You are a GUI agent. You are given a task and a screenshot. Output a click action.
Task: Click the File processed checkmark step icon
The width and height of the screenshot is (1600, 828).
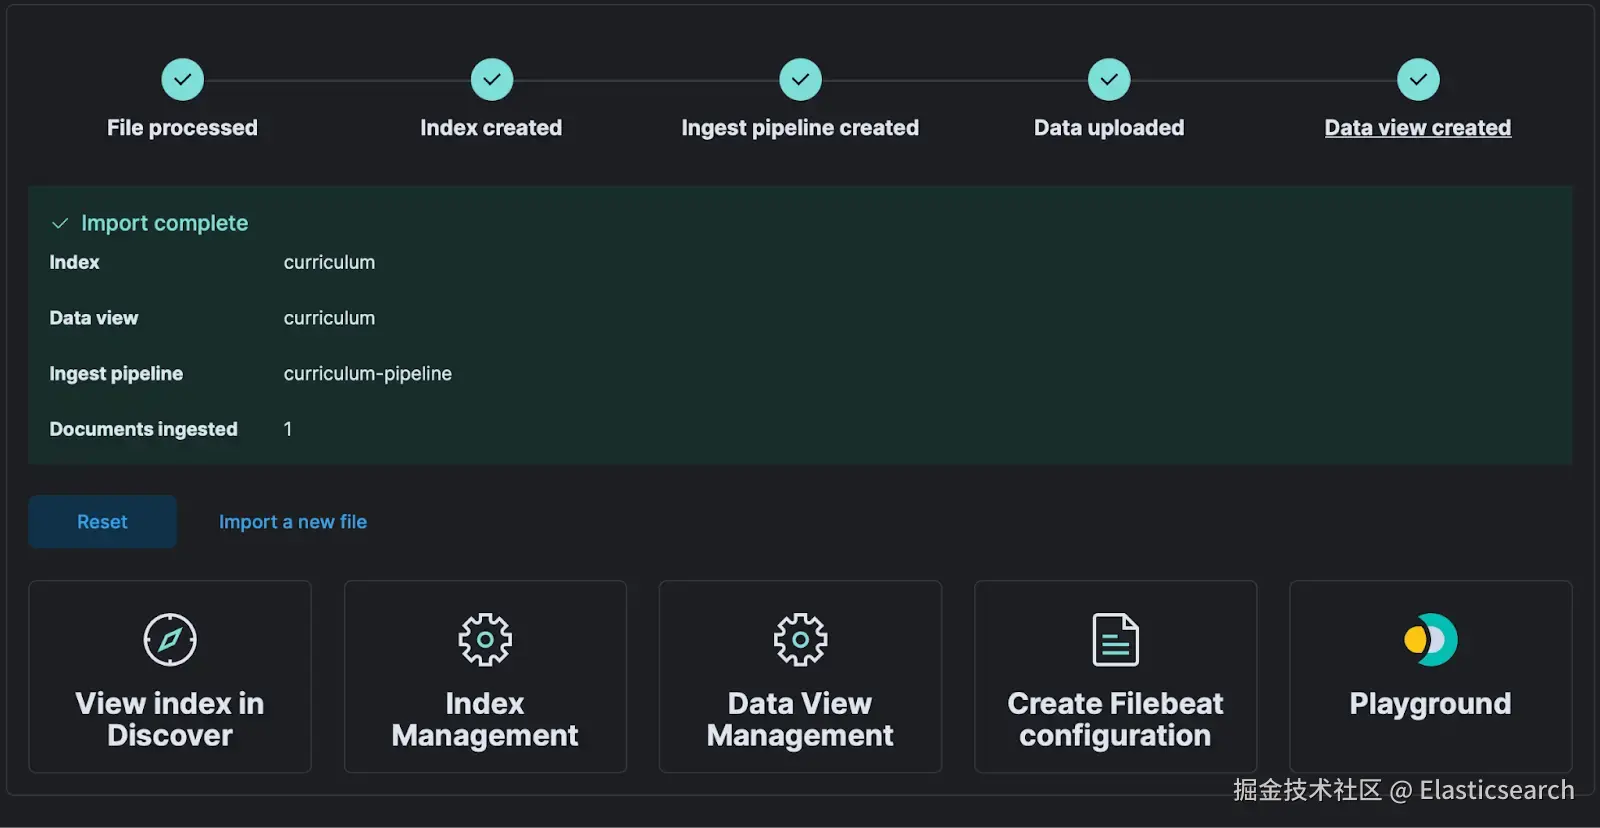pos(182,80)
